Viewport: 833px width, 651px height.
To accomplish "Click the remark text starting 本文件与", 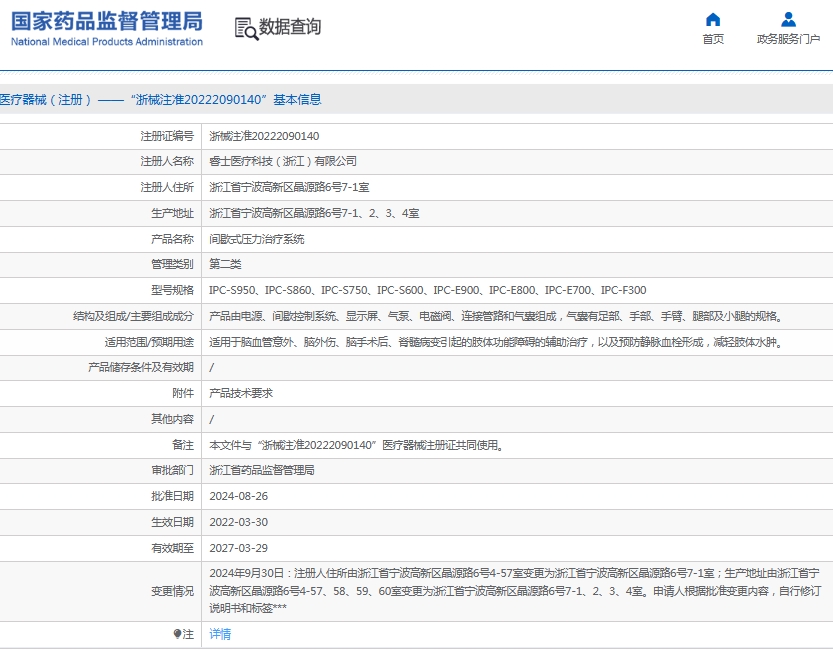I will tap(356, 445).
